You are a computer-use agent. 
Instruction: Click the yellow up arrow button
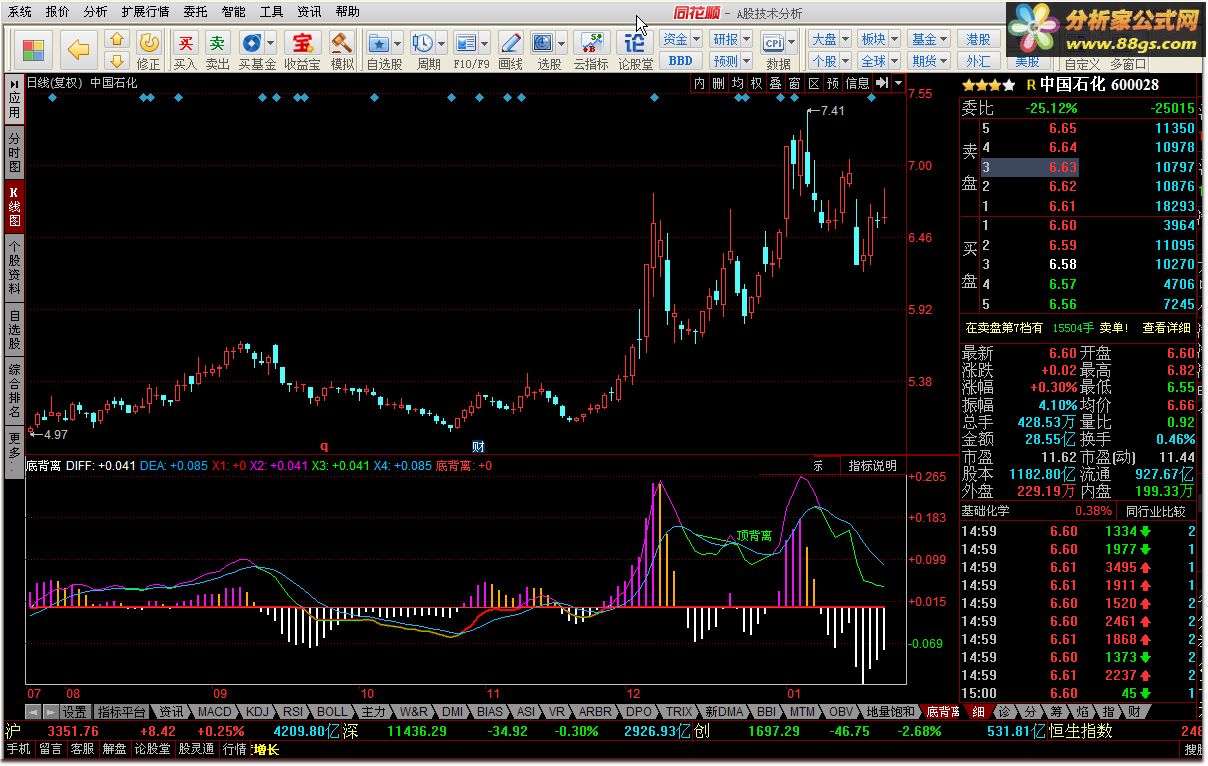[x=117, y=40]
